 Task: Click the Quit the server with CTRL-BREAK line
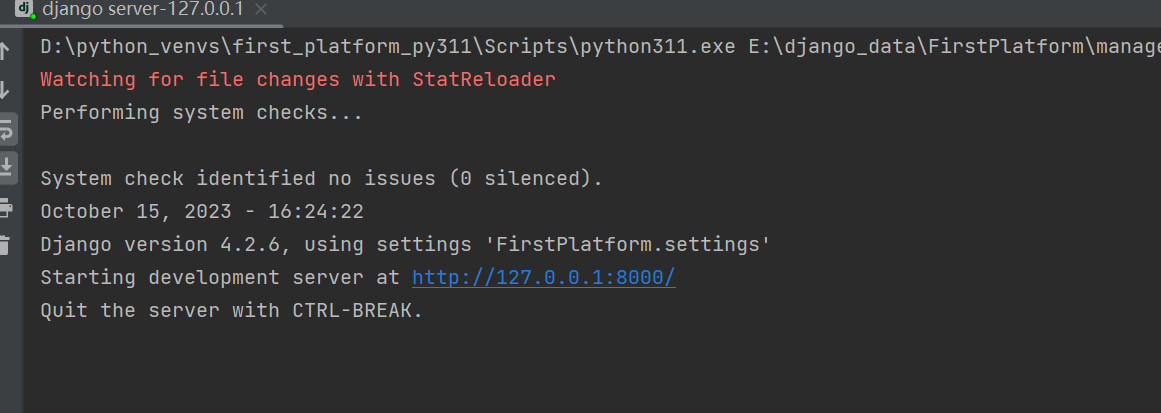[231, 311]
